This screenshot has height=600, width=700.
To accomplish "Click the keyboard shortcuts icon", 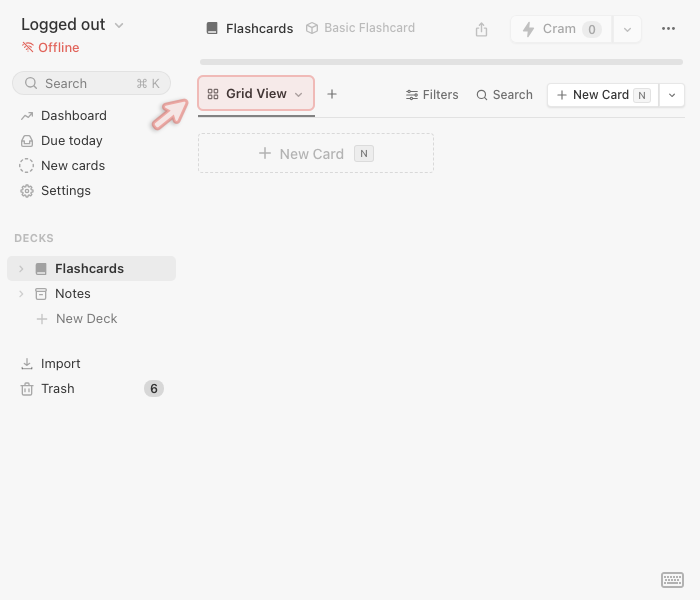I will [672, 580].
